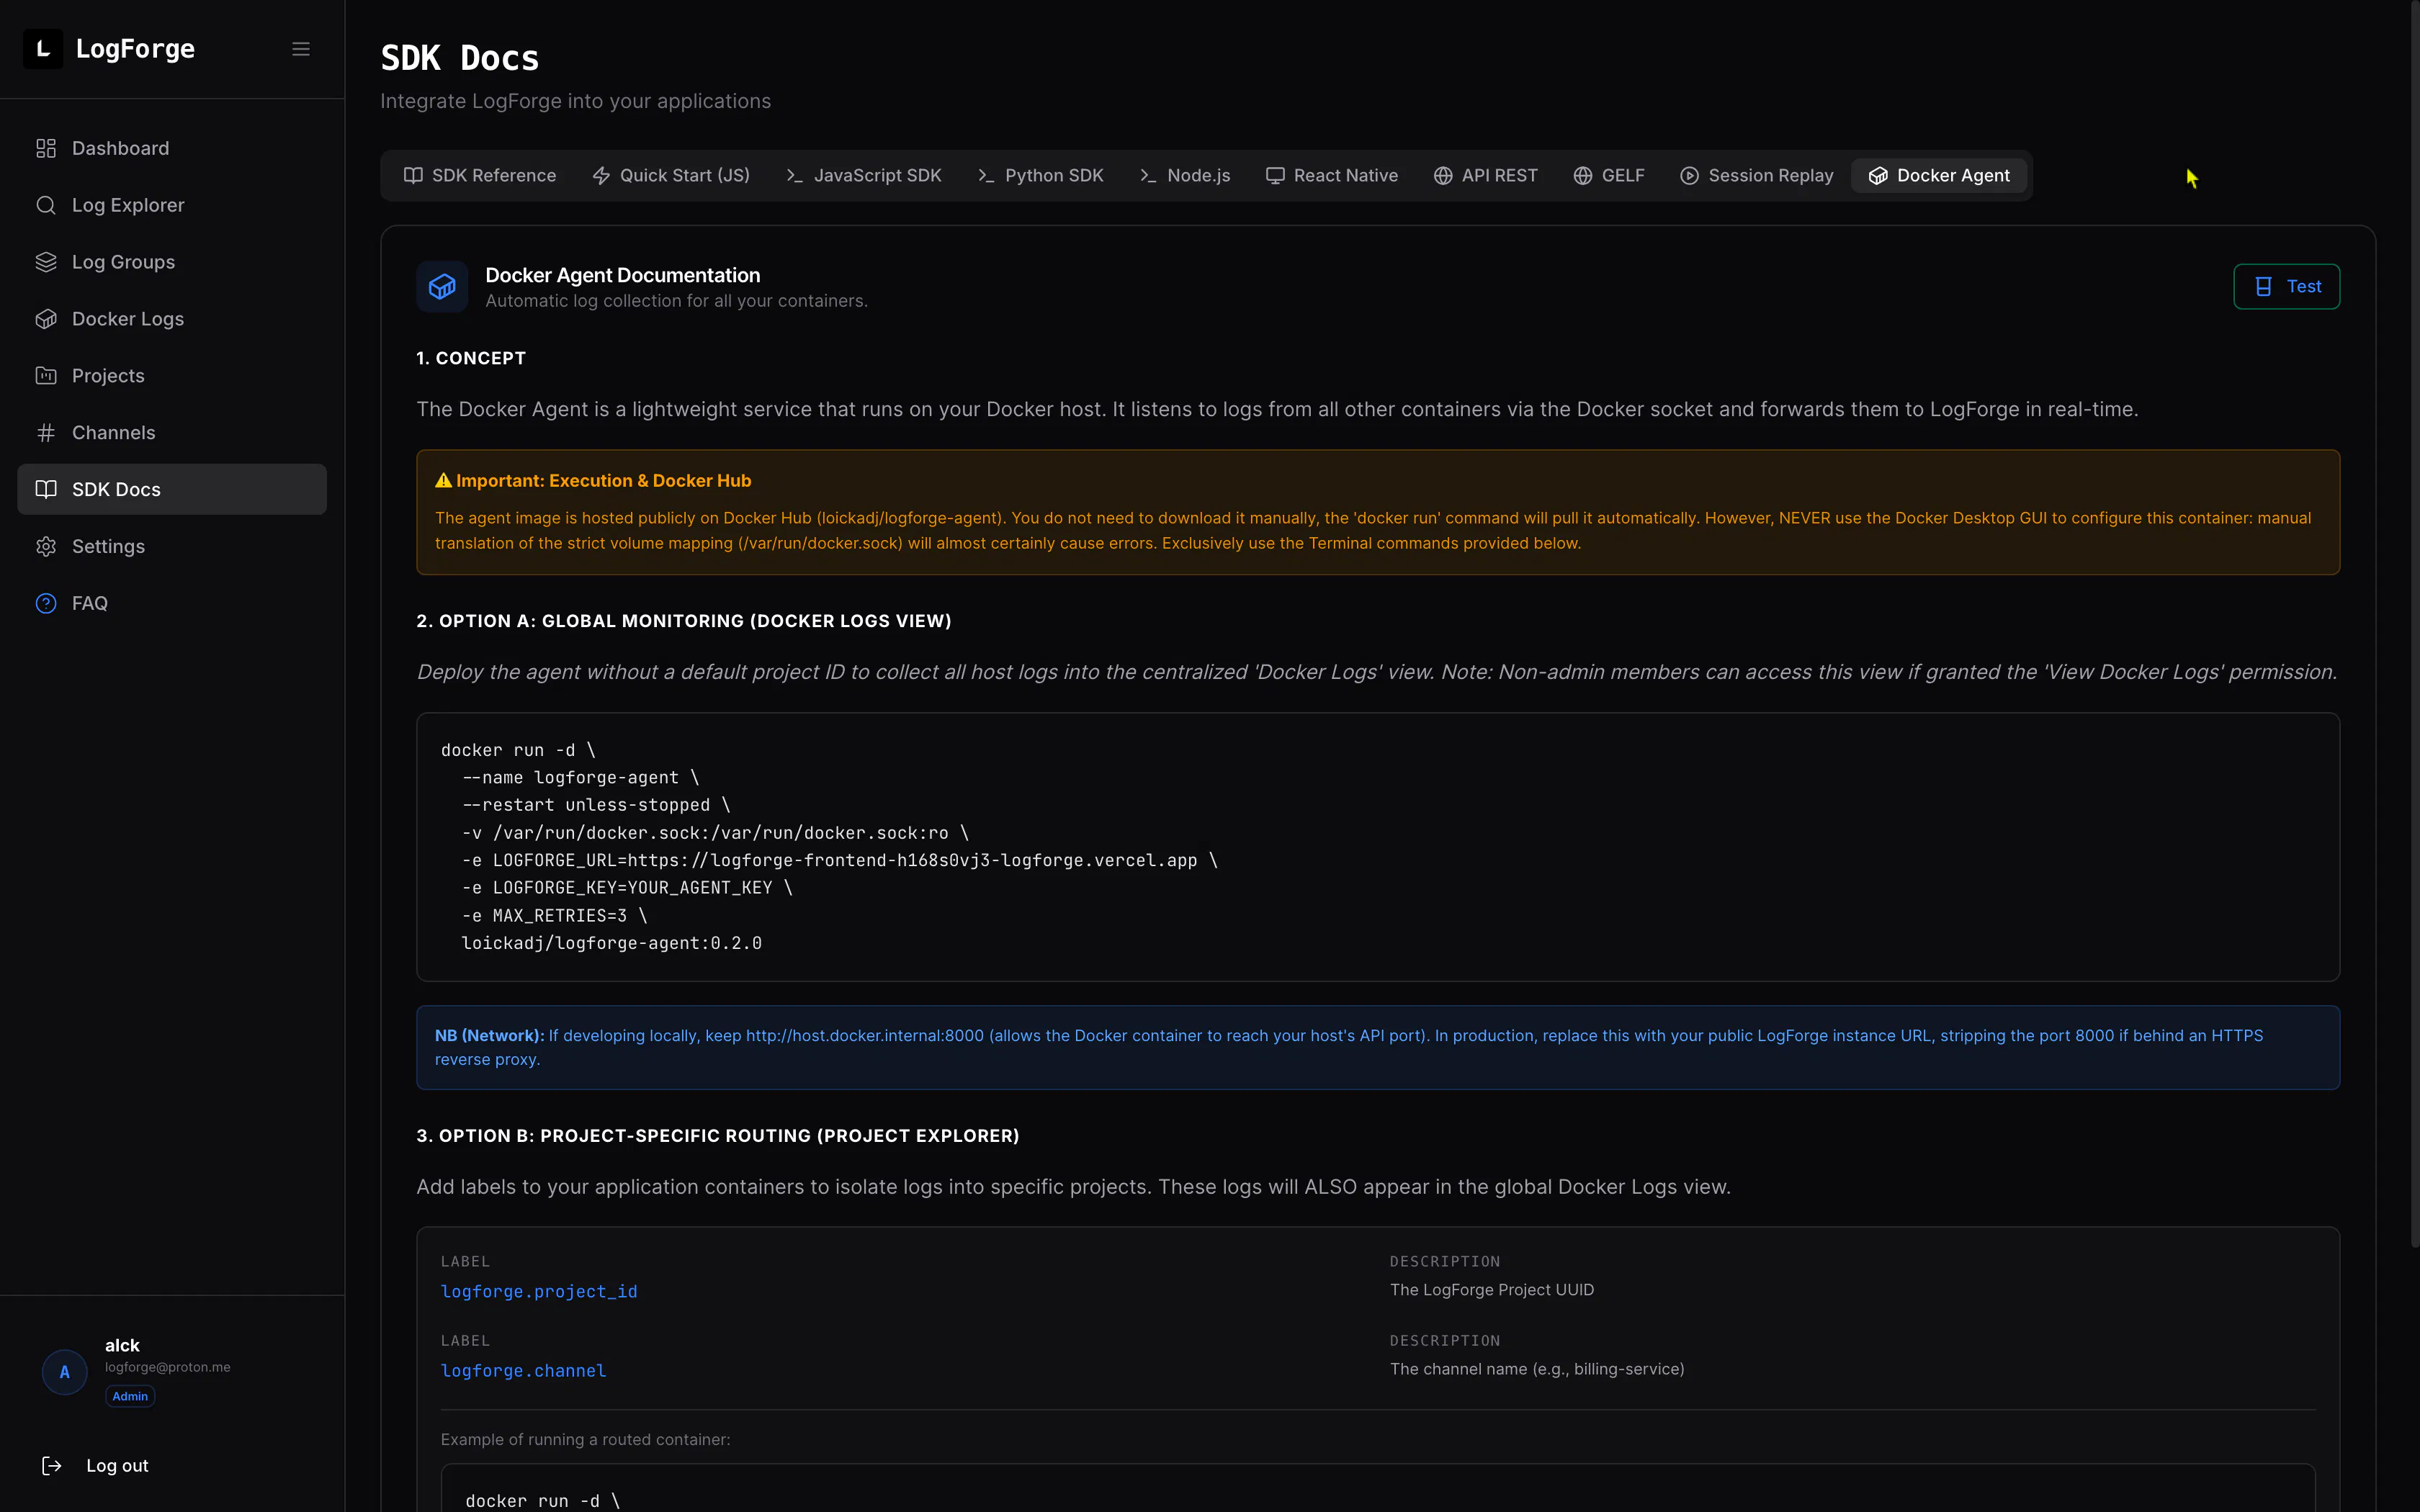
Task: Select the JavaScript SDK tab
Action: (x=864, y=175)
